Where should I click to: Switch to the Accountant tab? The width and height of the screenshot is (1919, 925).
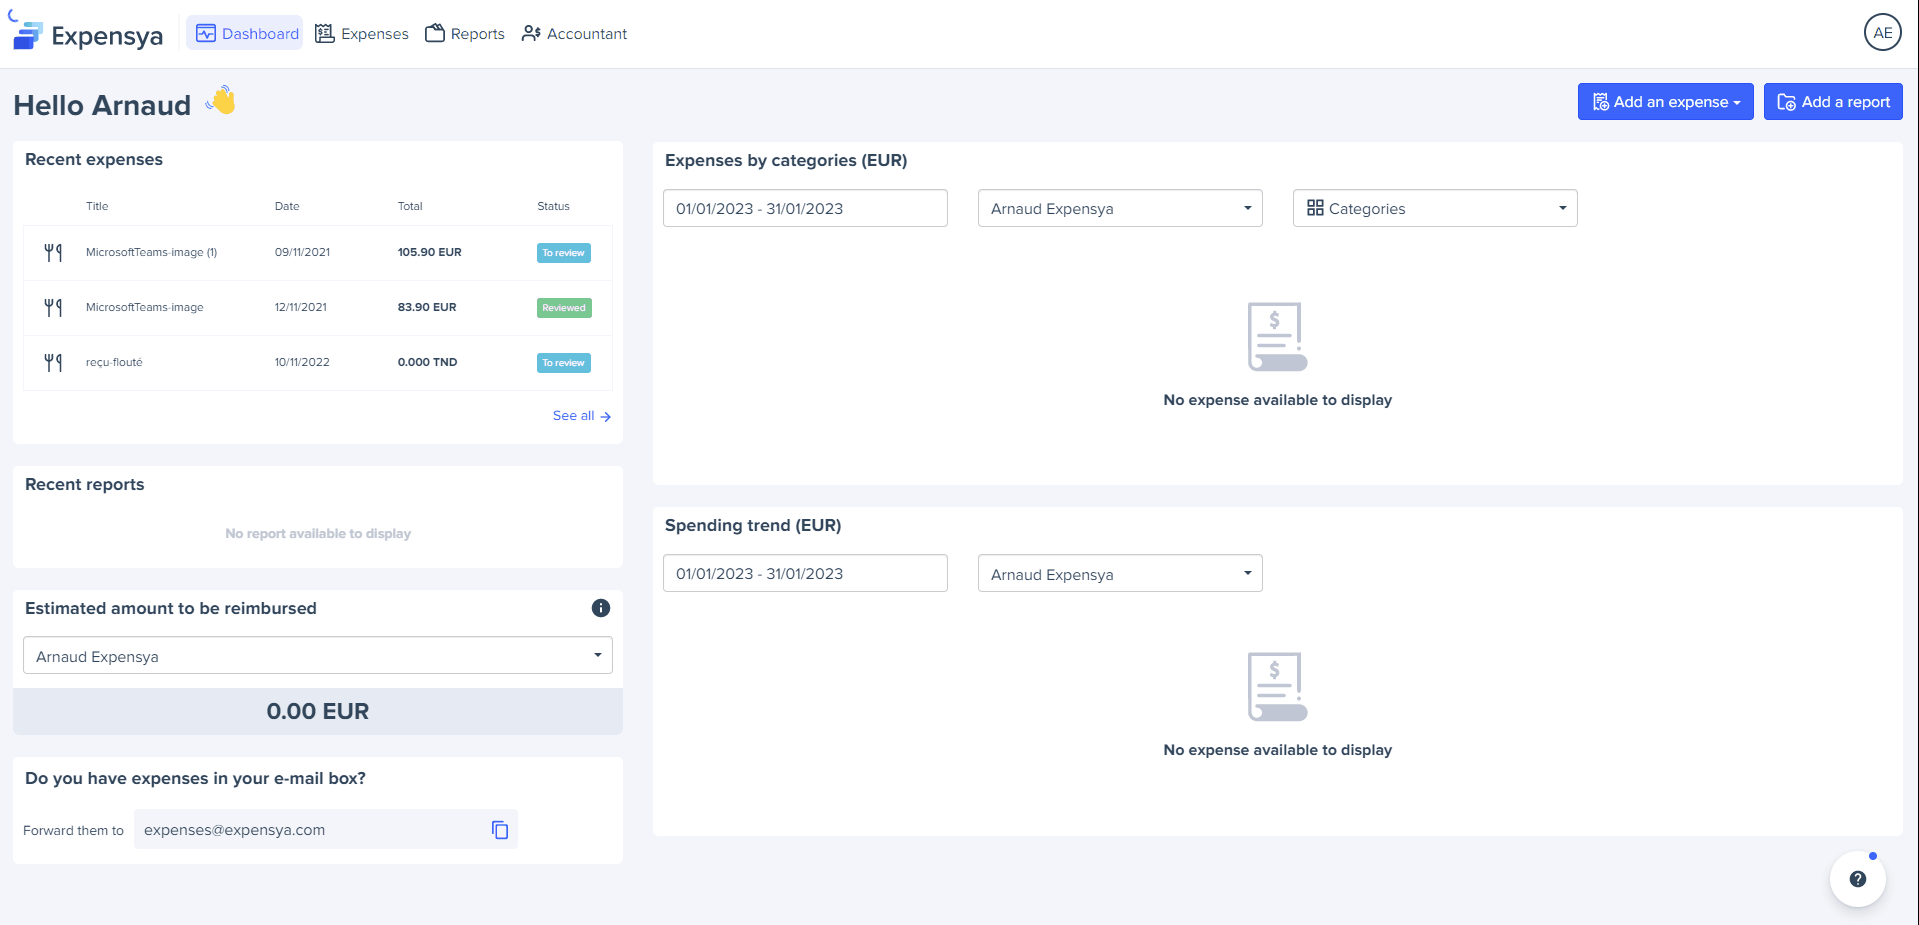(x=575, y=34)
